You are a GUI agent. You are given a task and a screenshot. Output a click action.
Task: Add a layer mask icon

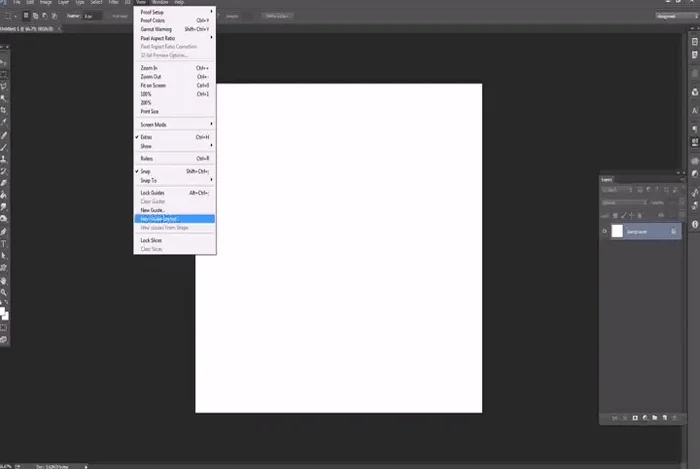pyautogui.click(x=635, y=418)
